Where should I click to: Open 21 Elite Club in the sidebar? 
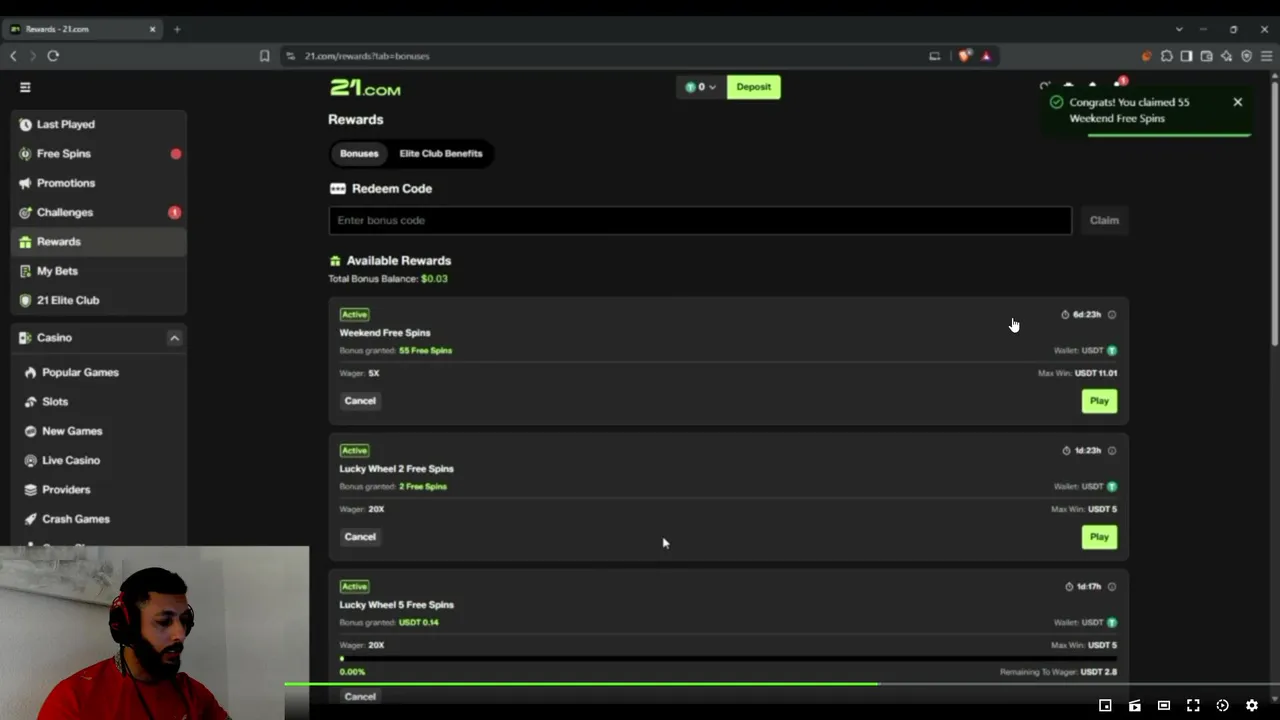tap(98, 300)
